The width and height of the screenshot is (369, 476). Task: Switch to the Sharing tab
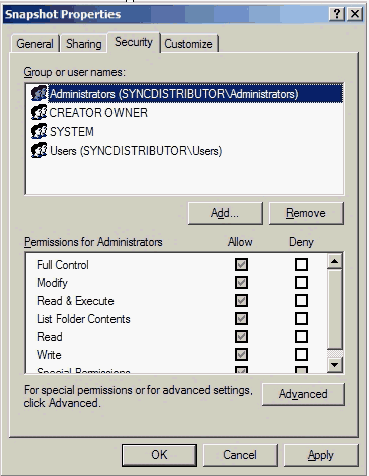point(83,44)
